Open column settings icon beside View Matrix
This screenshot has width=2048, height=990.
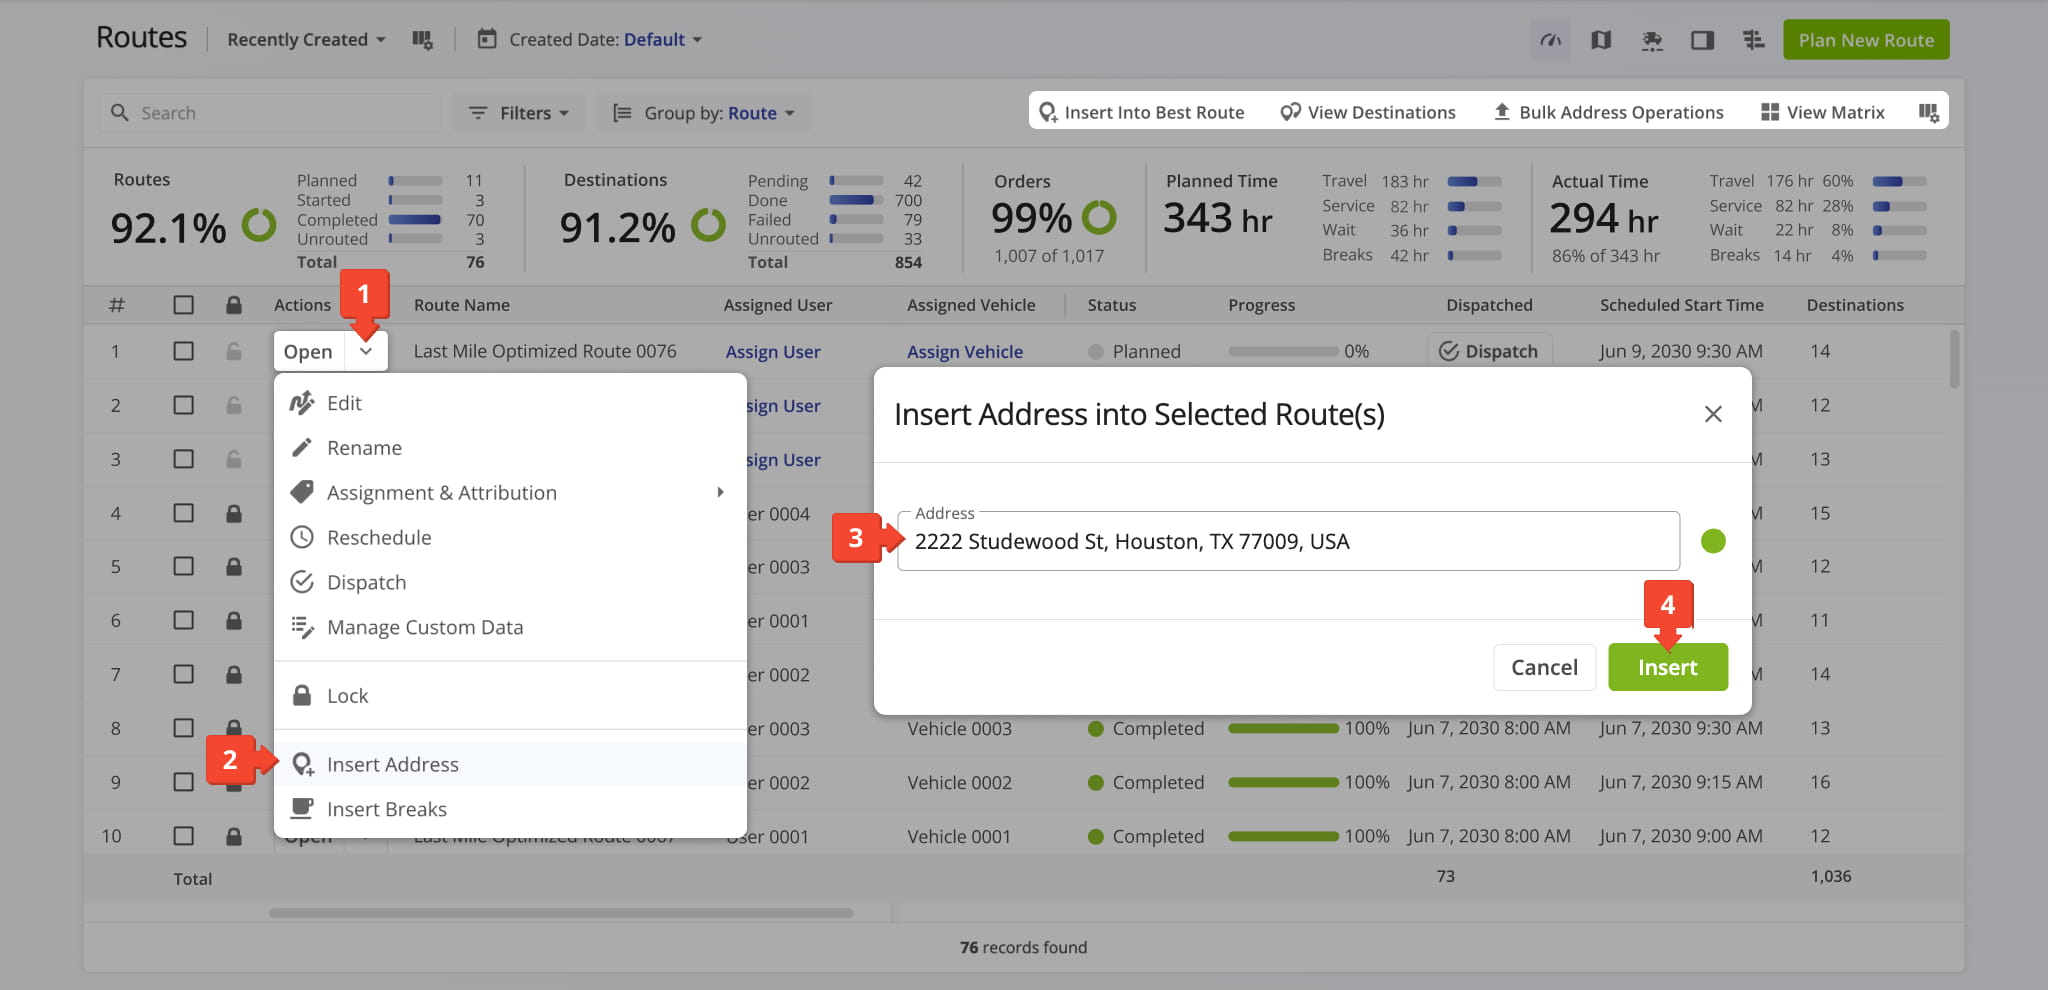click(x=1929, y=112)
